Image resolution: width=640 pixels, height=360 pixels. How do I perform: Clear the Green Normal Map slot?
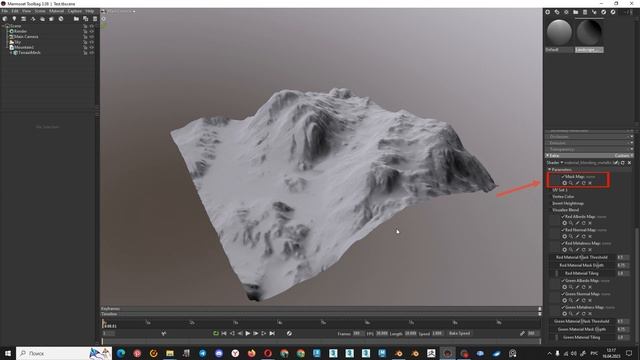coord(590,300)
